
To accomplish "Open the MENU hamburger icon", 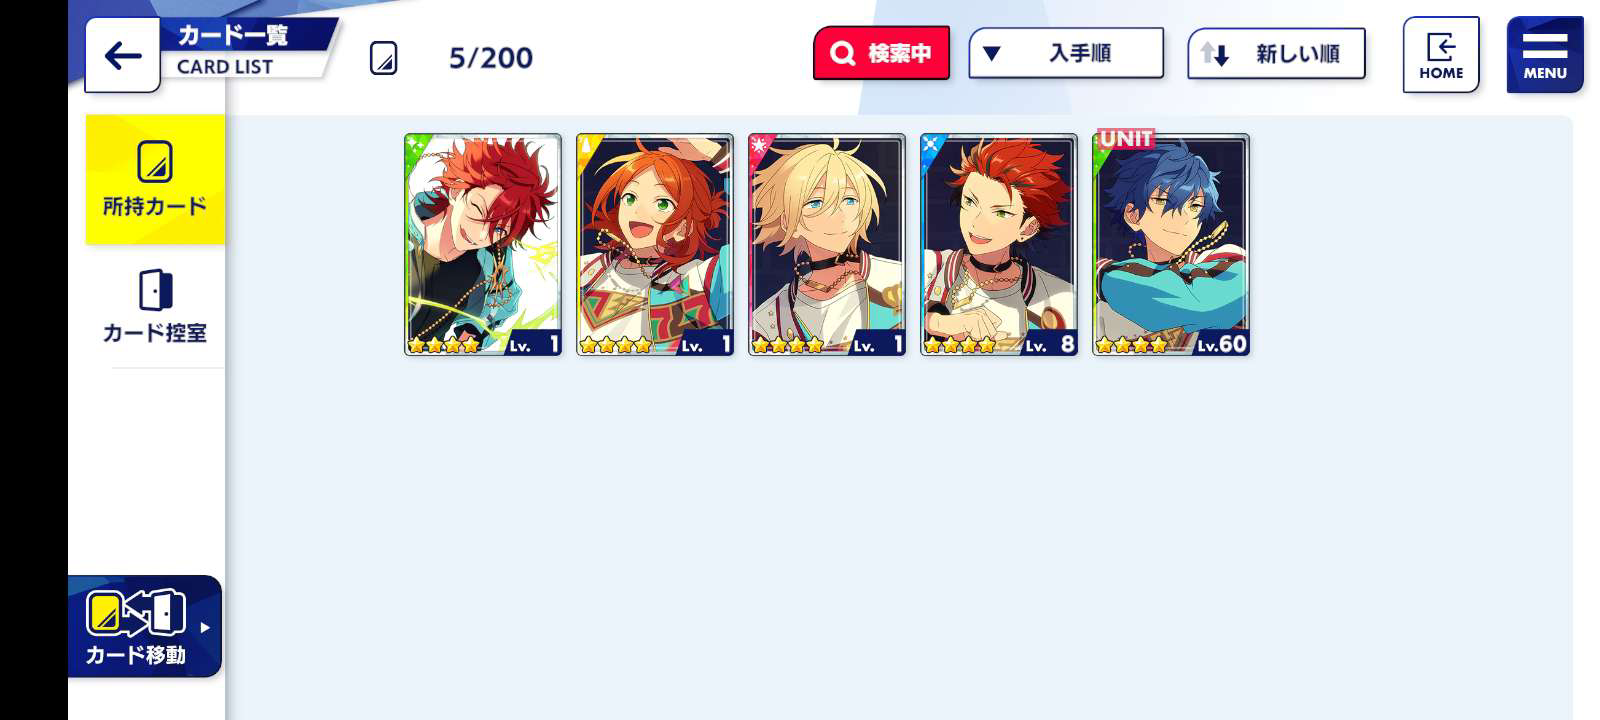I will coord(1545,55).
